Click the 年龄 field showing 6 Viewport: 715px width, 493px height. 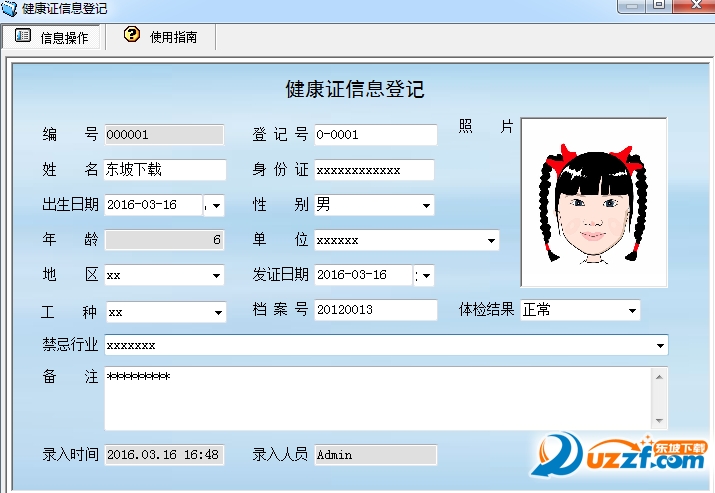pos(164,240)
